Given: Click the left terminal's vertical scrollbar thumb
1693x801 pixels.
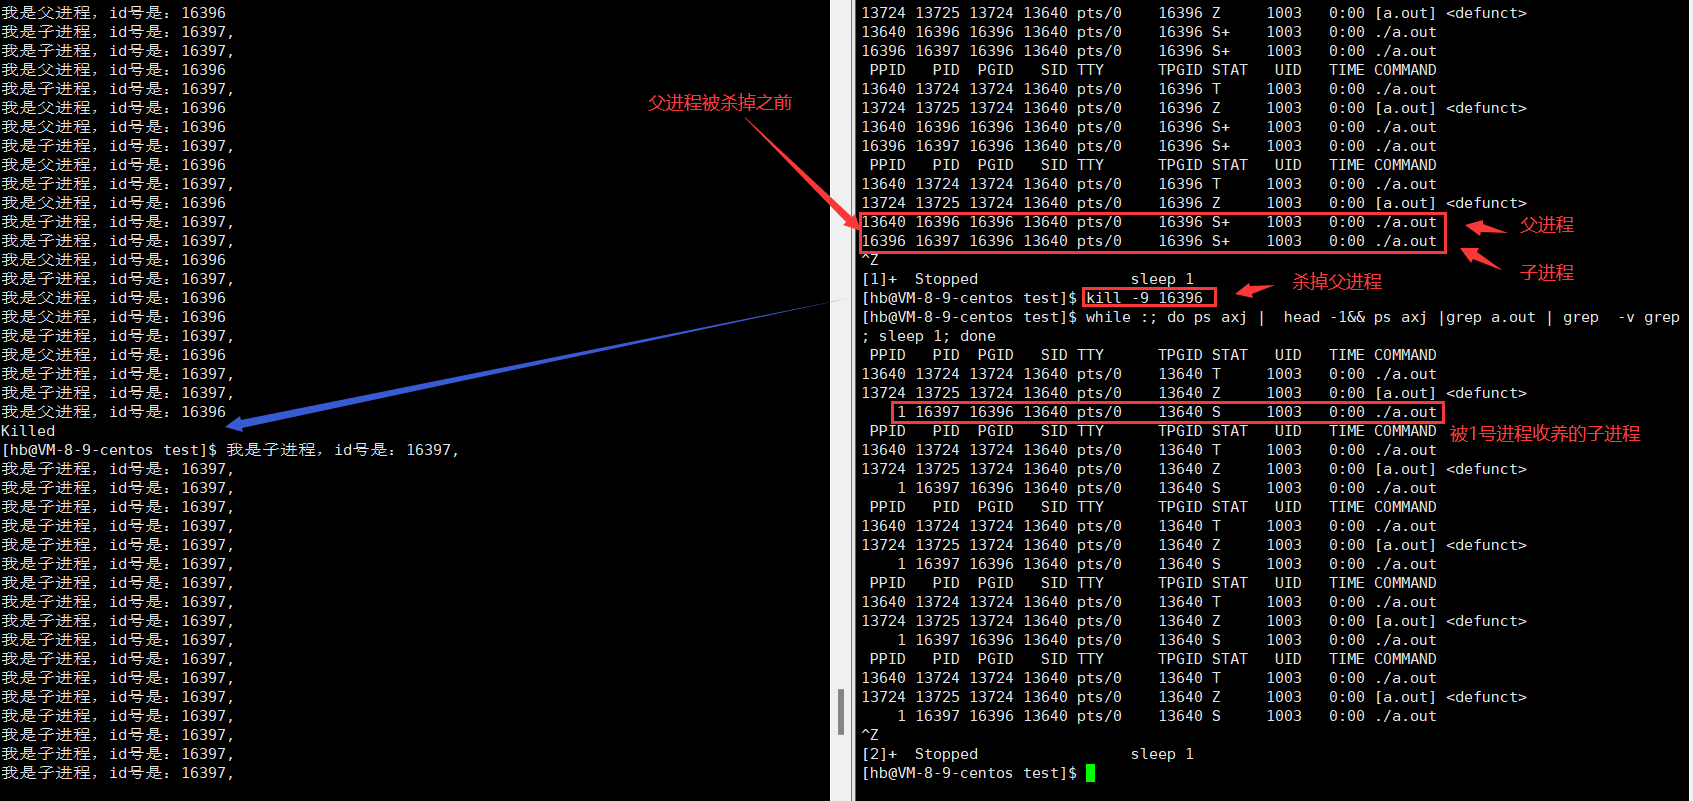Looking at the screenshot, I should pos(841,711).
